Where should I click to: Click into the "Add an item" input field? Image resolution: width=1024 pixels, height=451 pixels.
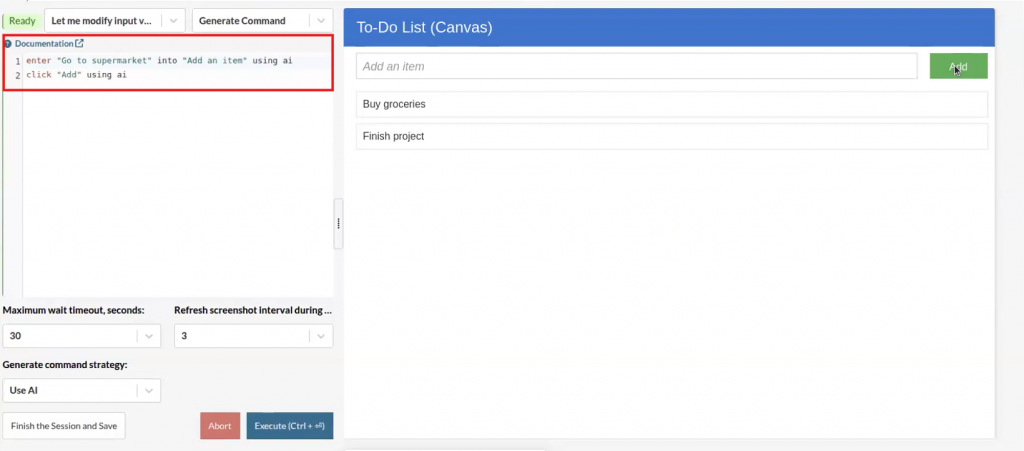click(636, 67)
